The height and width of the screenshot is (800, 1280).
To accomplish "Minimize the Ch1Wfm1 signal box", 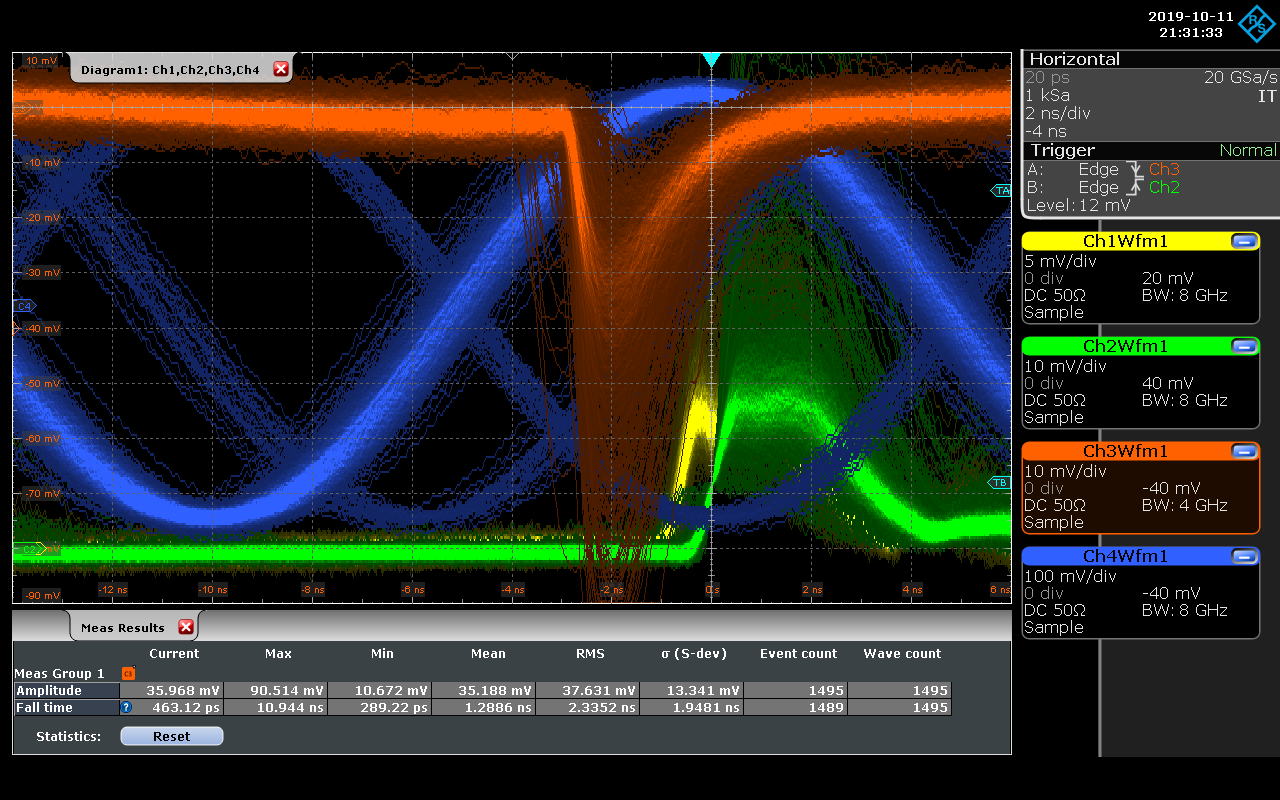I will tap(1244, 241).
